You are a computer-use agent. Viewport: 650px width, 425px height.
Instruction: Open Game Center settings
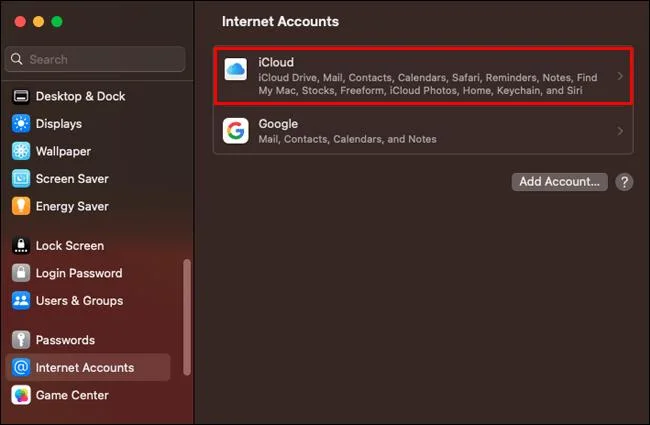(72, 395)
